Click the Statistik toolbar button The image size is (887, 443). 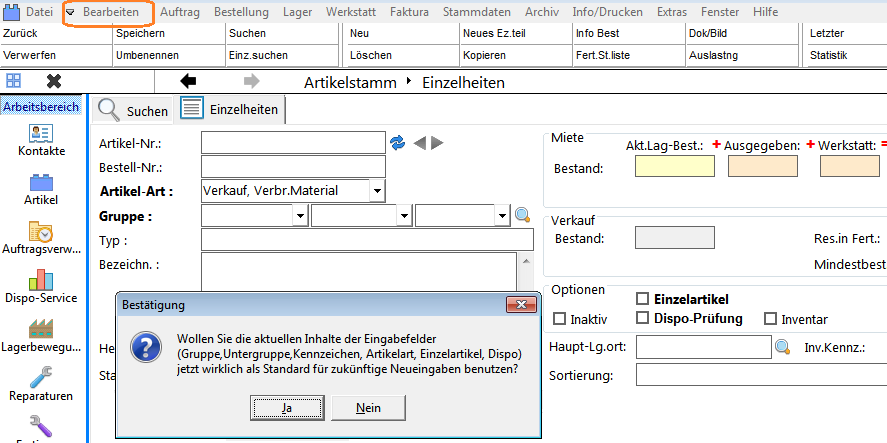click(x=847, y=55)
